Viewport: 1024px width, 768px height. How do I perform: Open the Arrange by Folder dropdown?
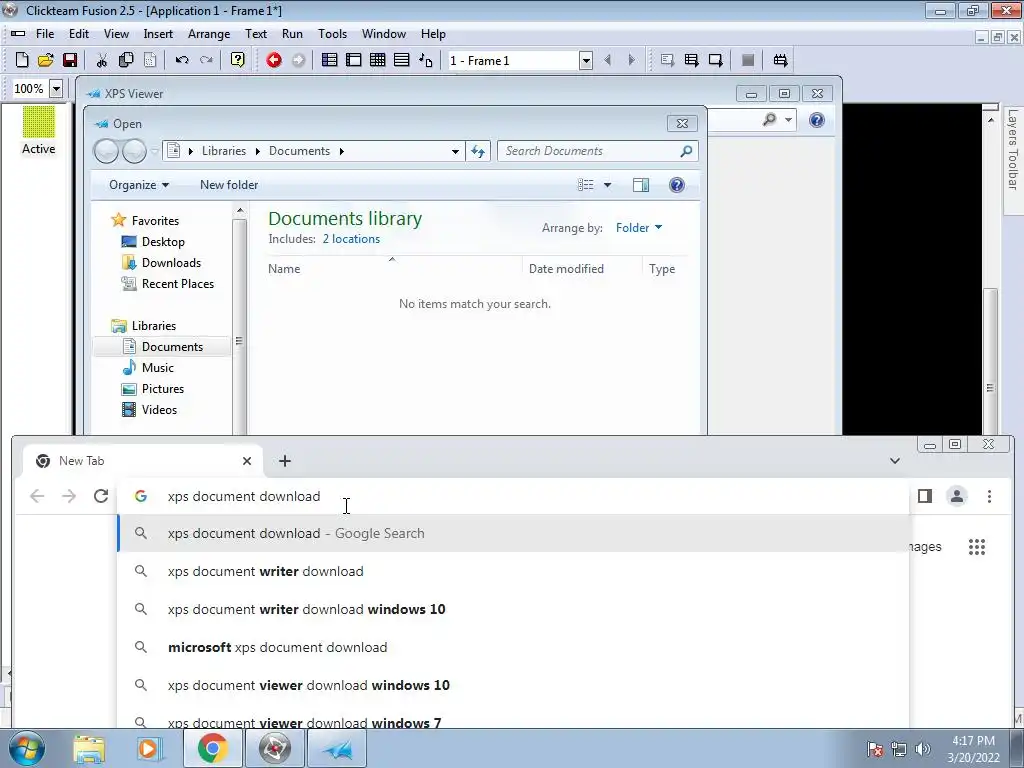pyautogui.click(x=639, y=228)
